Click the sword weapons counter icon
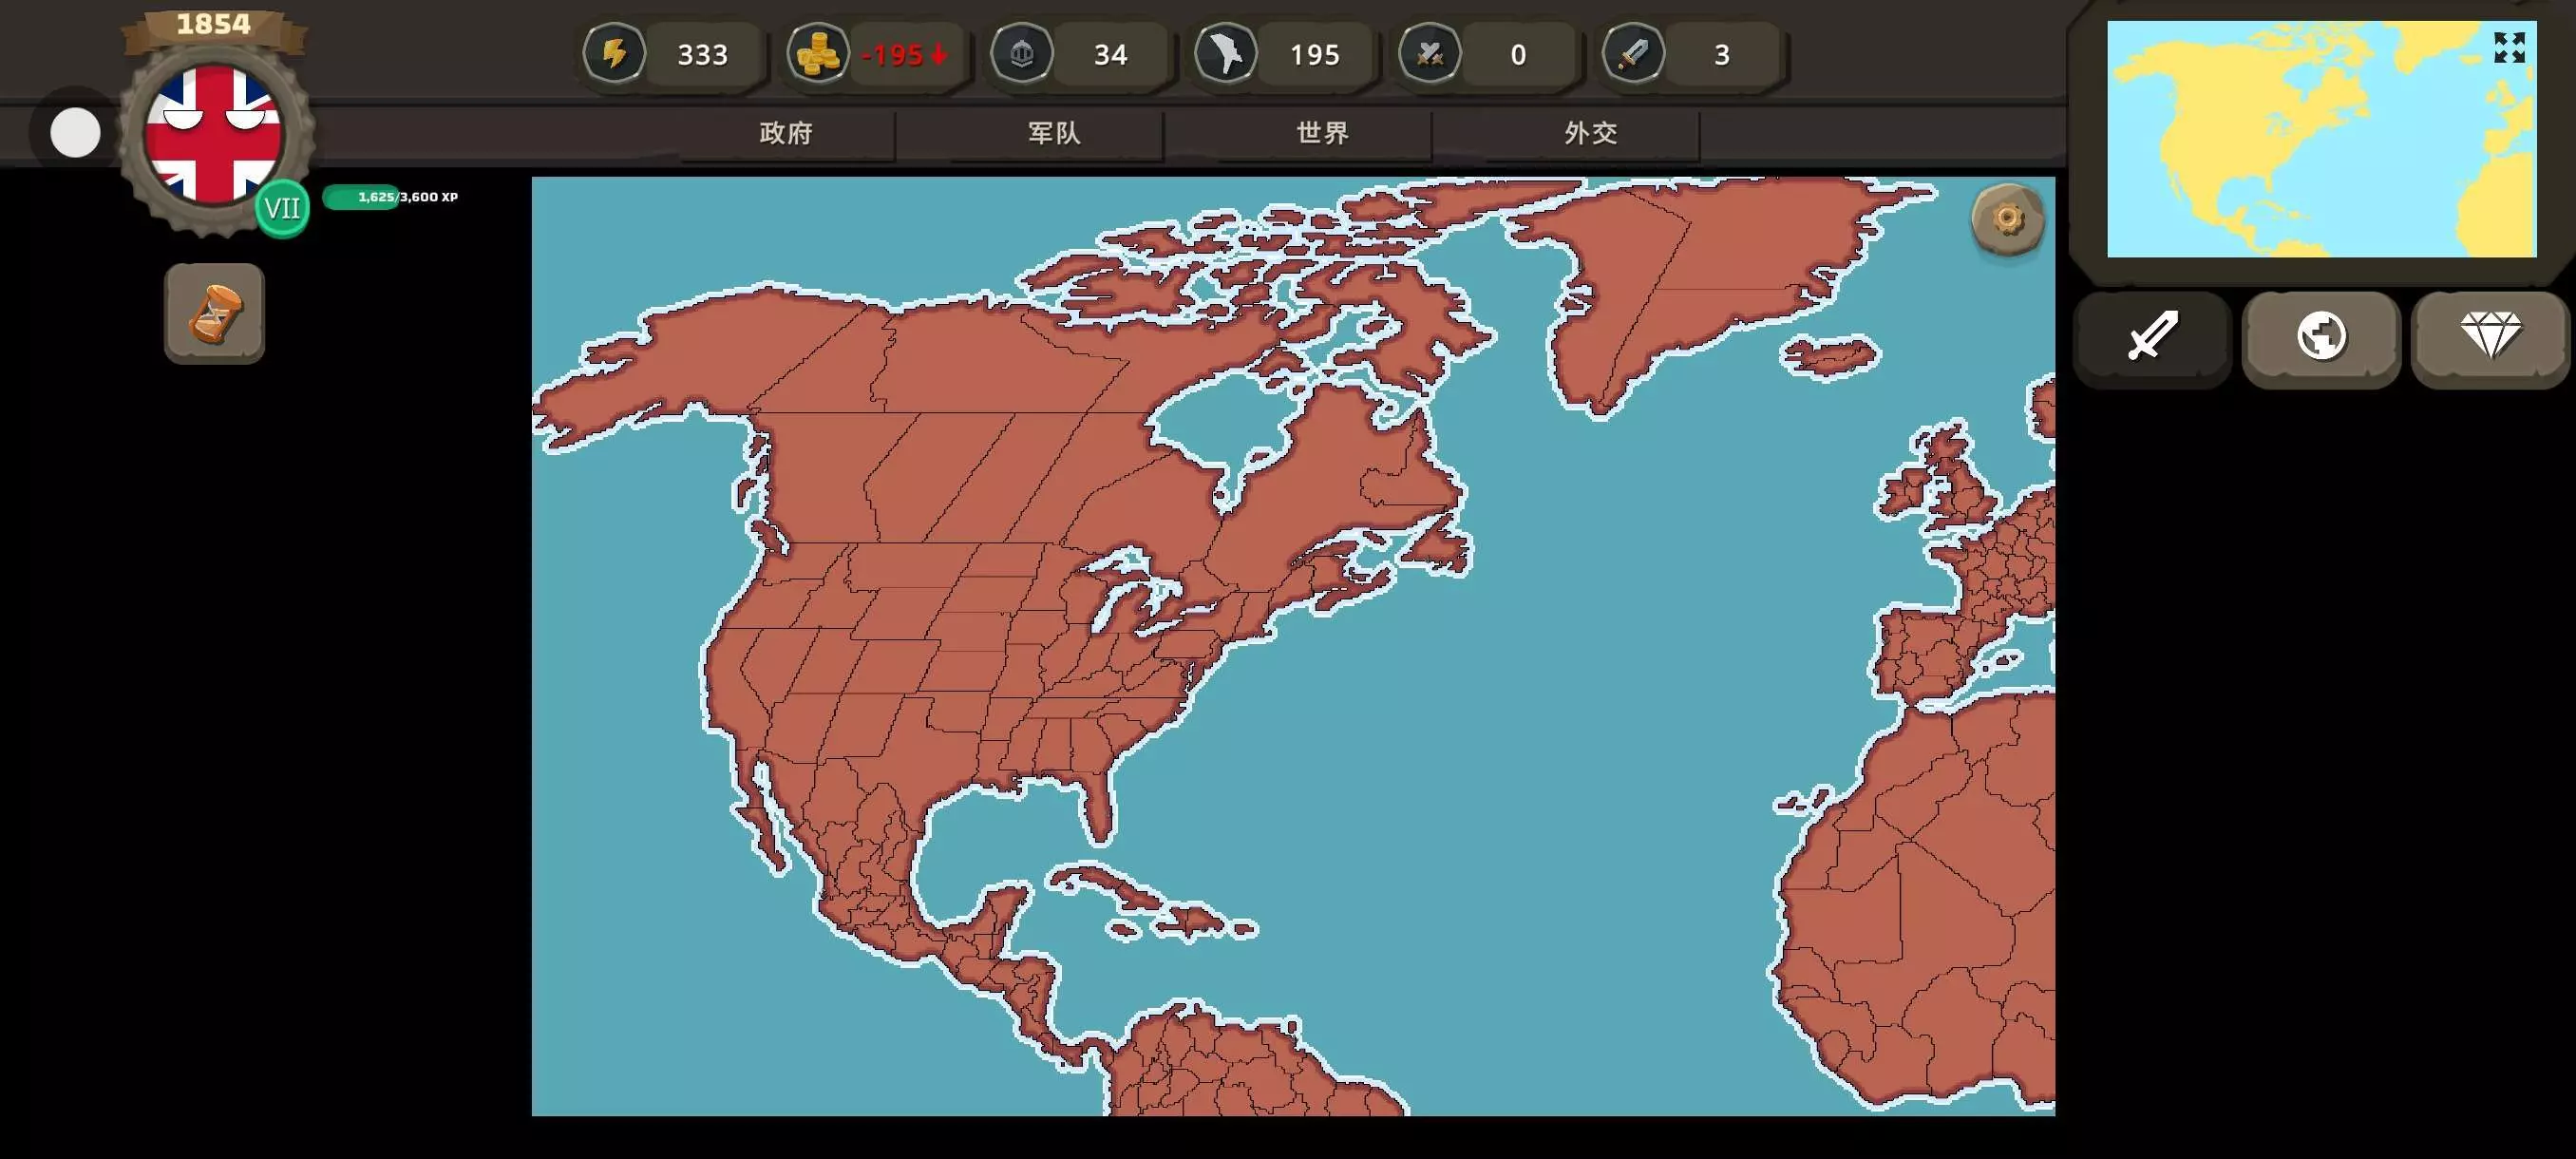 (1633, 53)
